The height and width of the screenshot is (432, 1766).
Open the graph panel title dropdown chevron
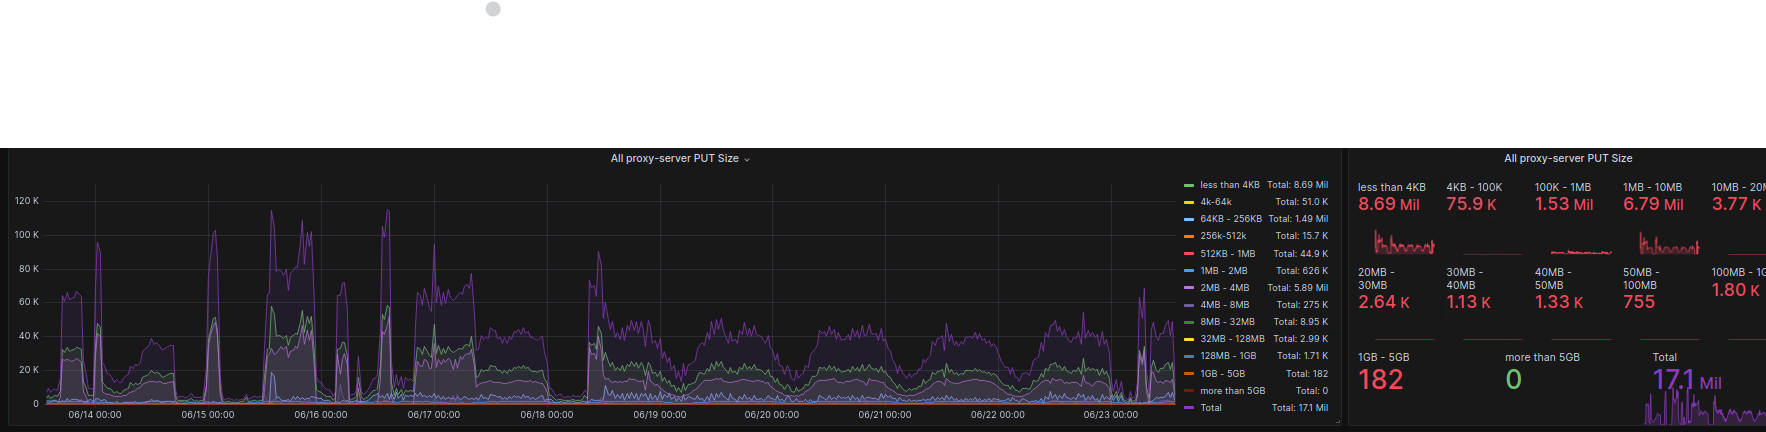click(x=747, y=160)
